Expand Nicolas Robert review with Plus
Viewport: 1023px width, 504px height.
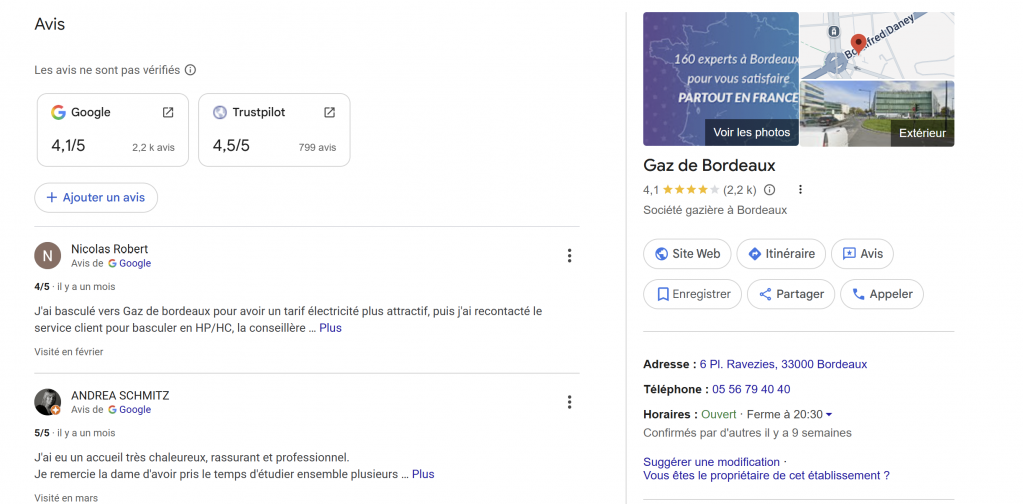pos(330,328)
